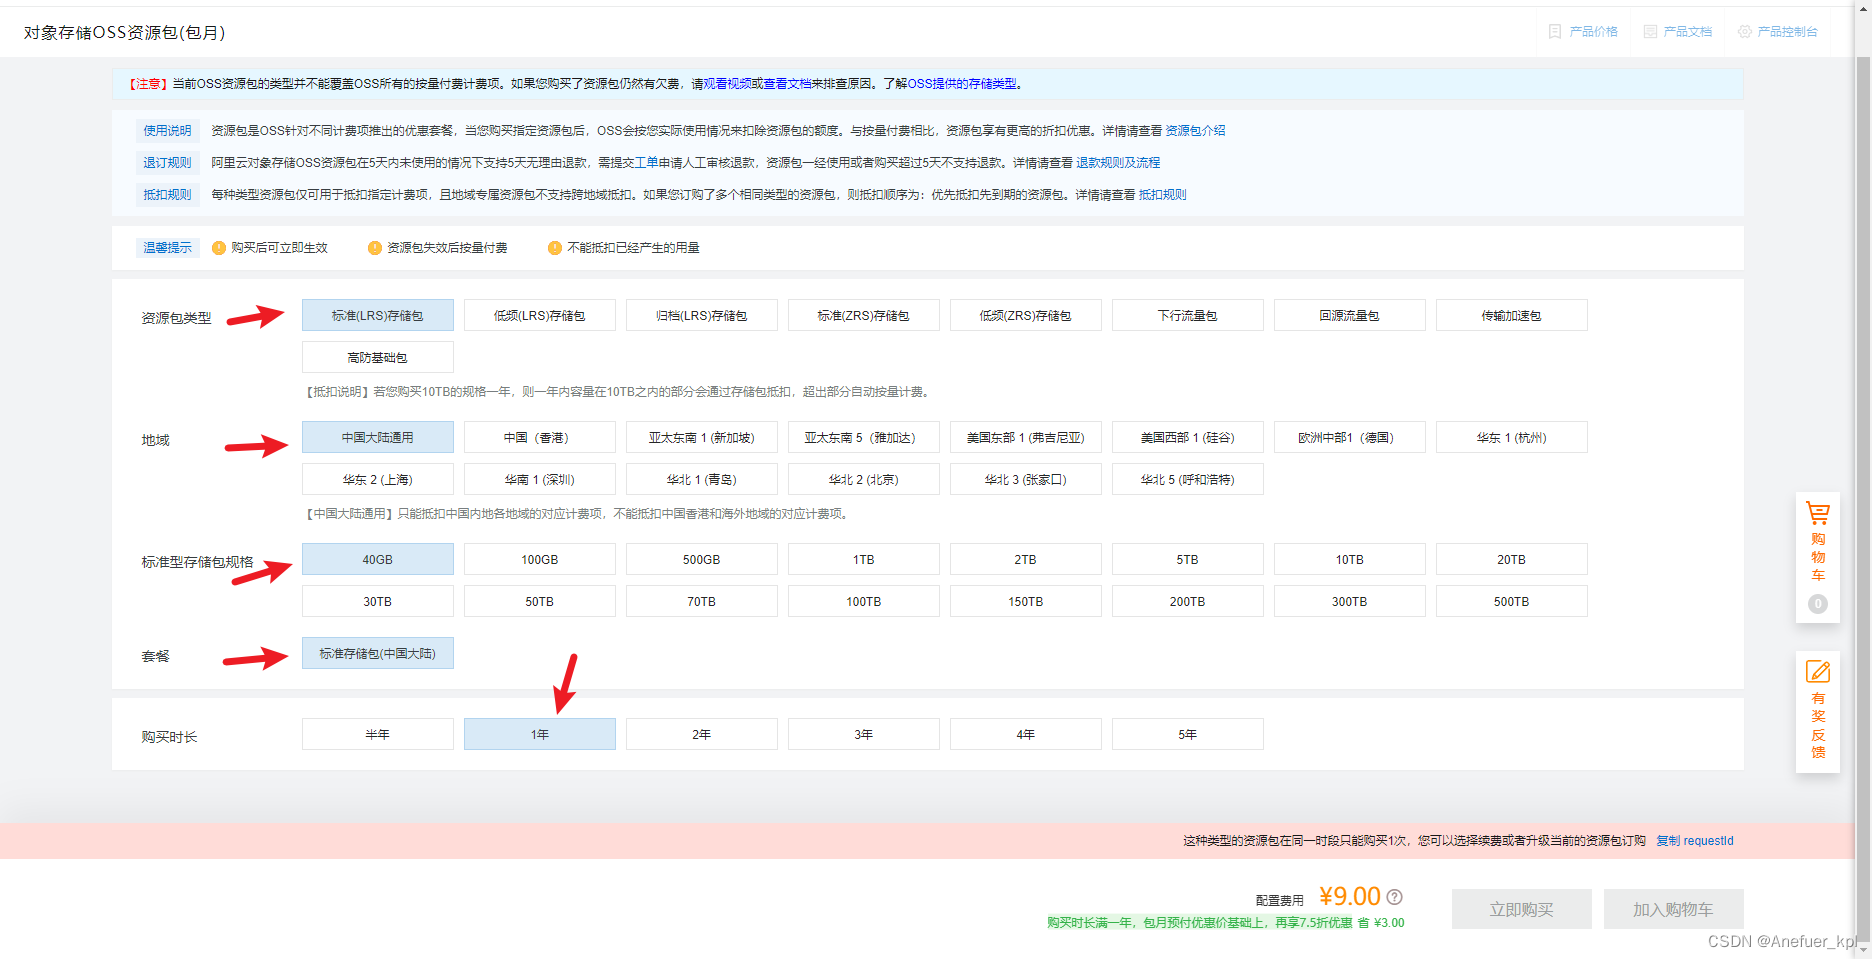The width and height of the screenshot is (1872, 959).
Task: Choose the 10TB storage package size
Action: pyautogui.click(x=1349, y=559)
